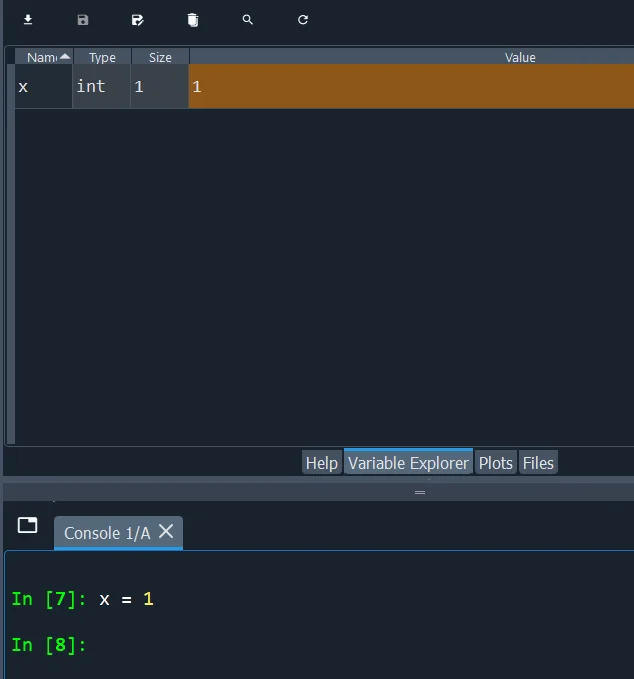
Task: Sort by the Size column header
Action: [x=160, y=57]
